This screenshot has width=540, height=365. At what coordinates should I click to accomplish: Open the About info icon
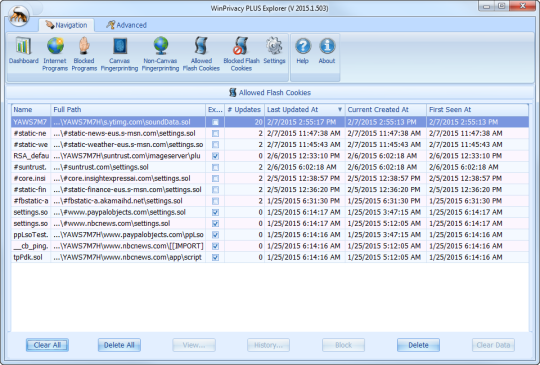tap(327, 51)
